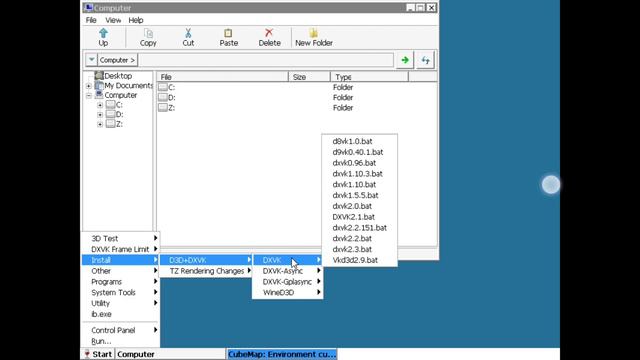This screenshot has height=360, width=640.
Task: Click the refresh arrows icon beside the address bar
Action: (425, 60)
